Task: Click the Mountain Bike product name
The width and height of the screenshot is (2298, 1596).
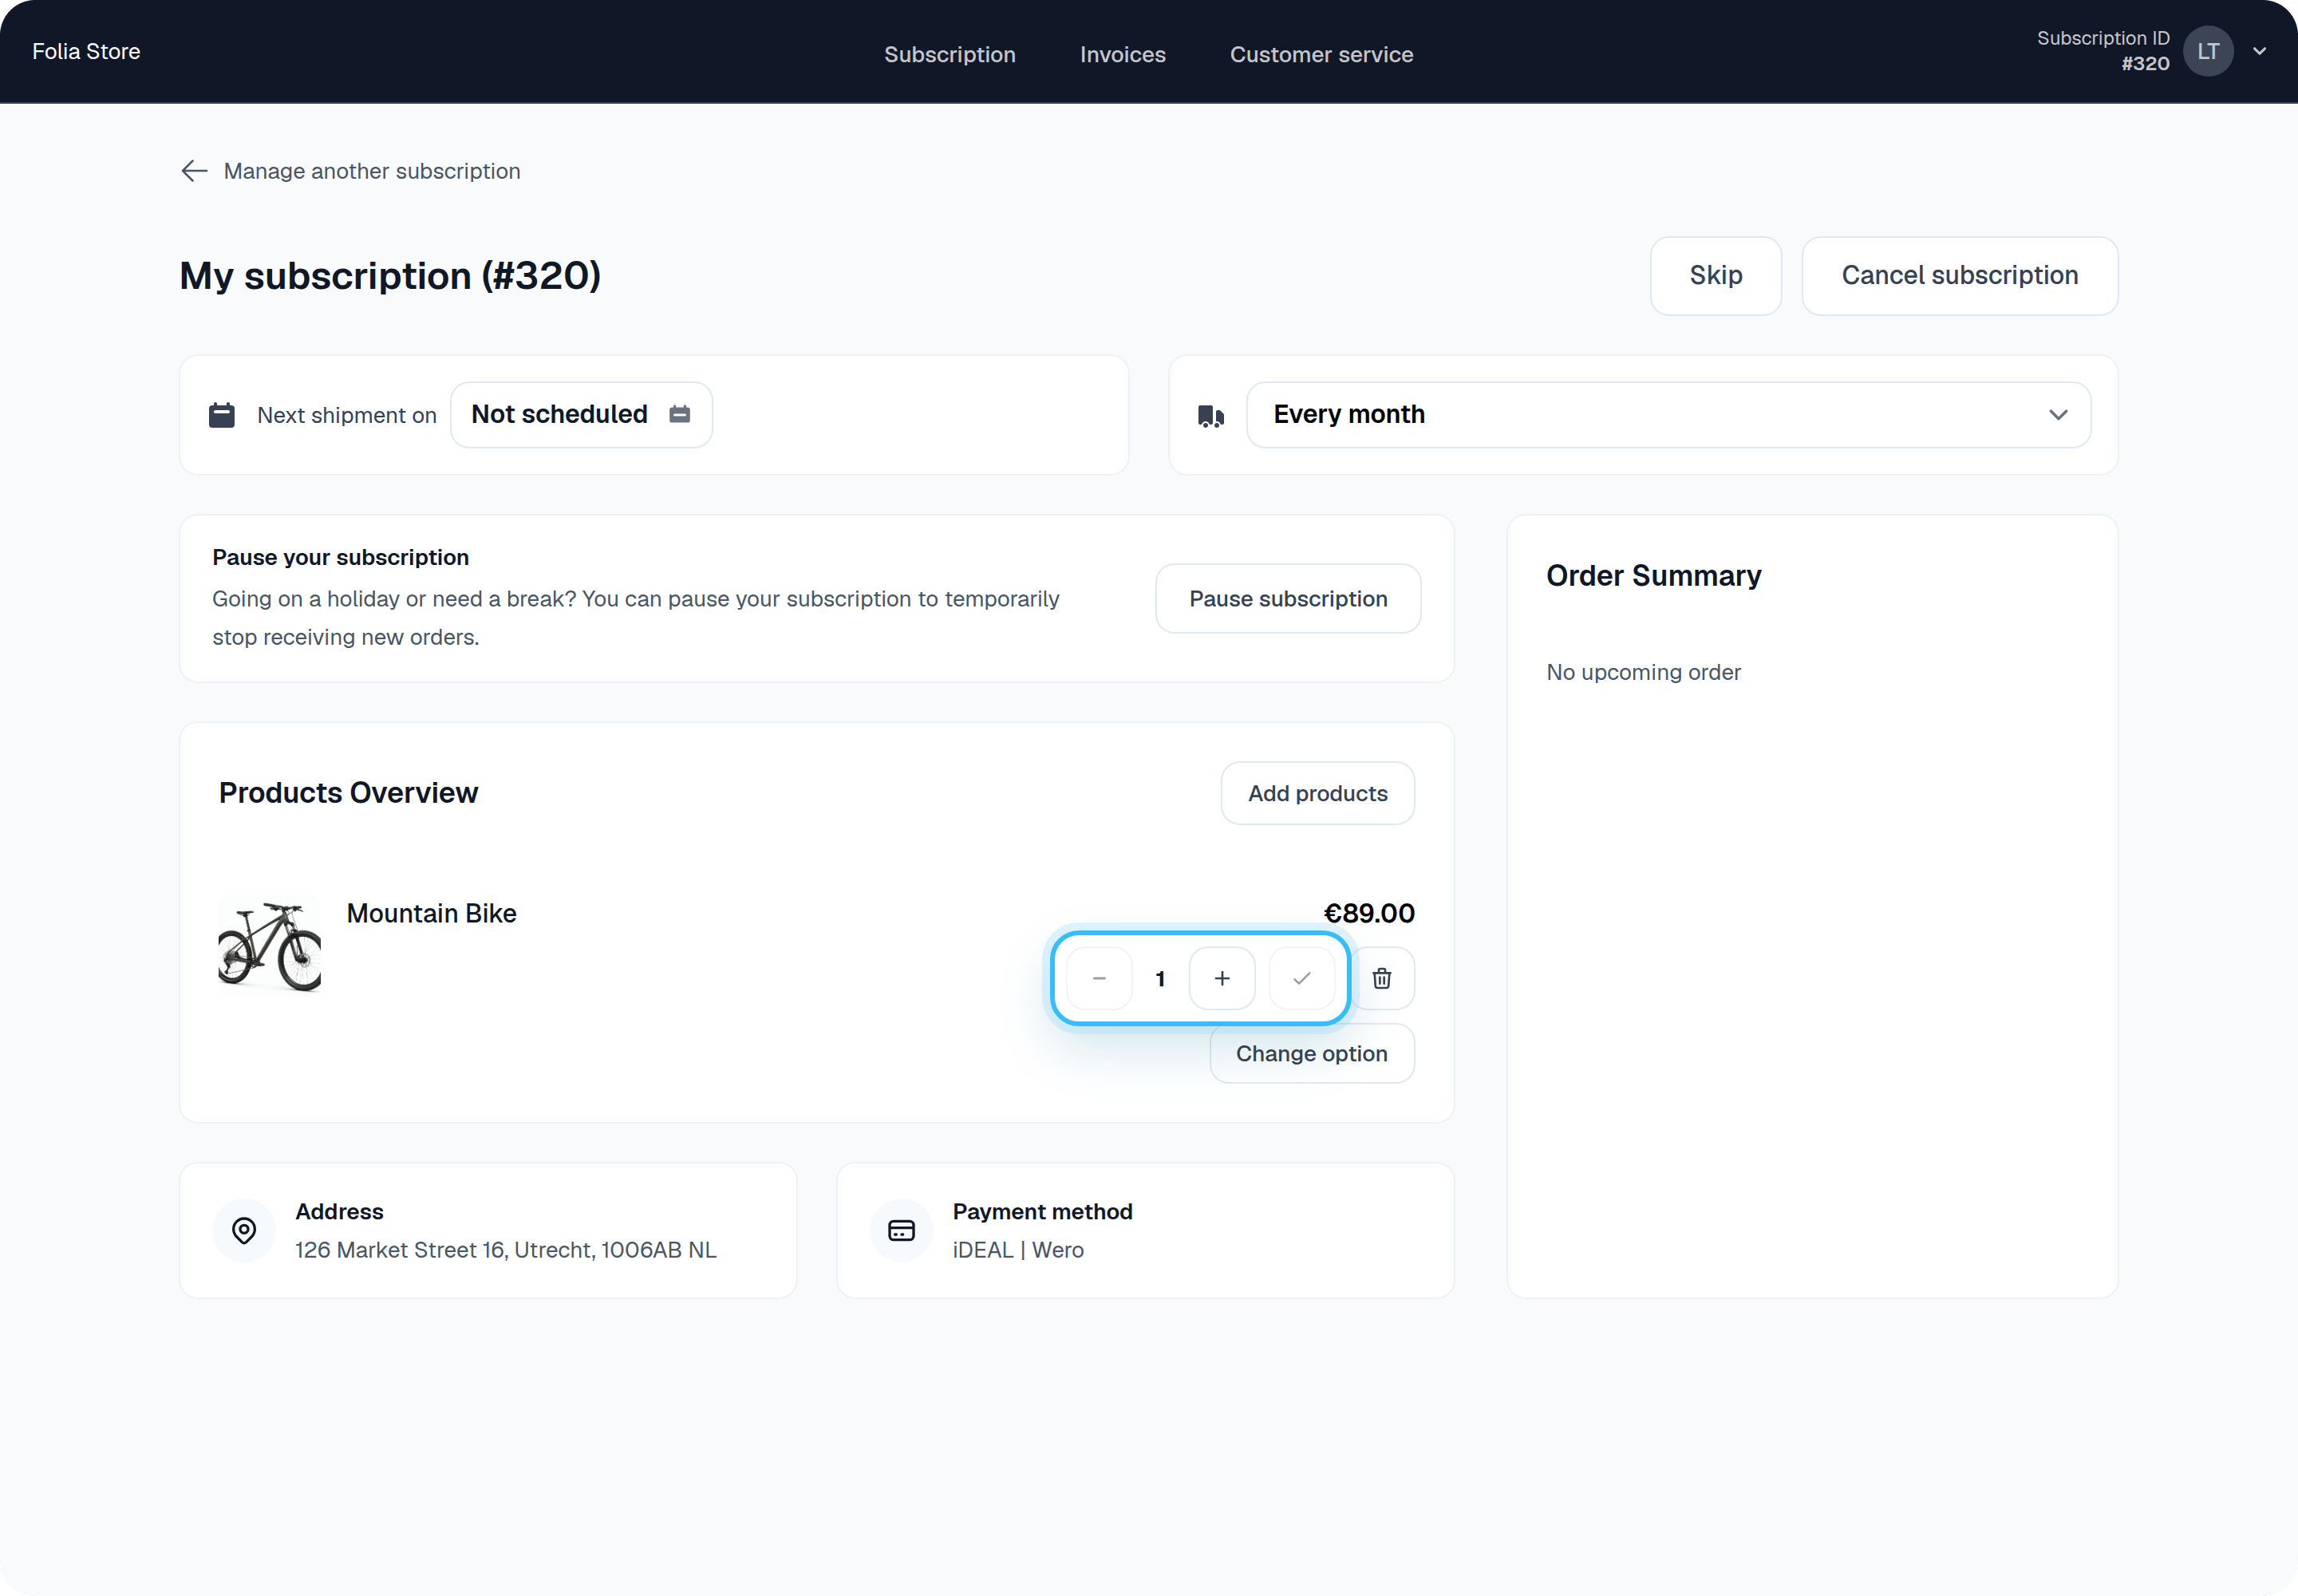Action: [x=432, y=913]
